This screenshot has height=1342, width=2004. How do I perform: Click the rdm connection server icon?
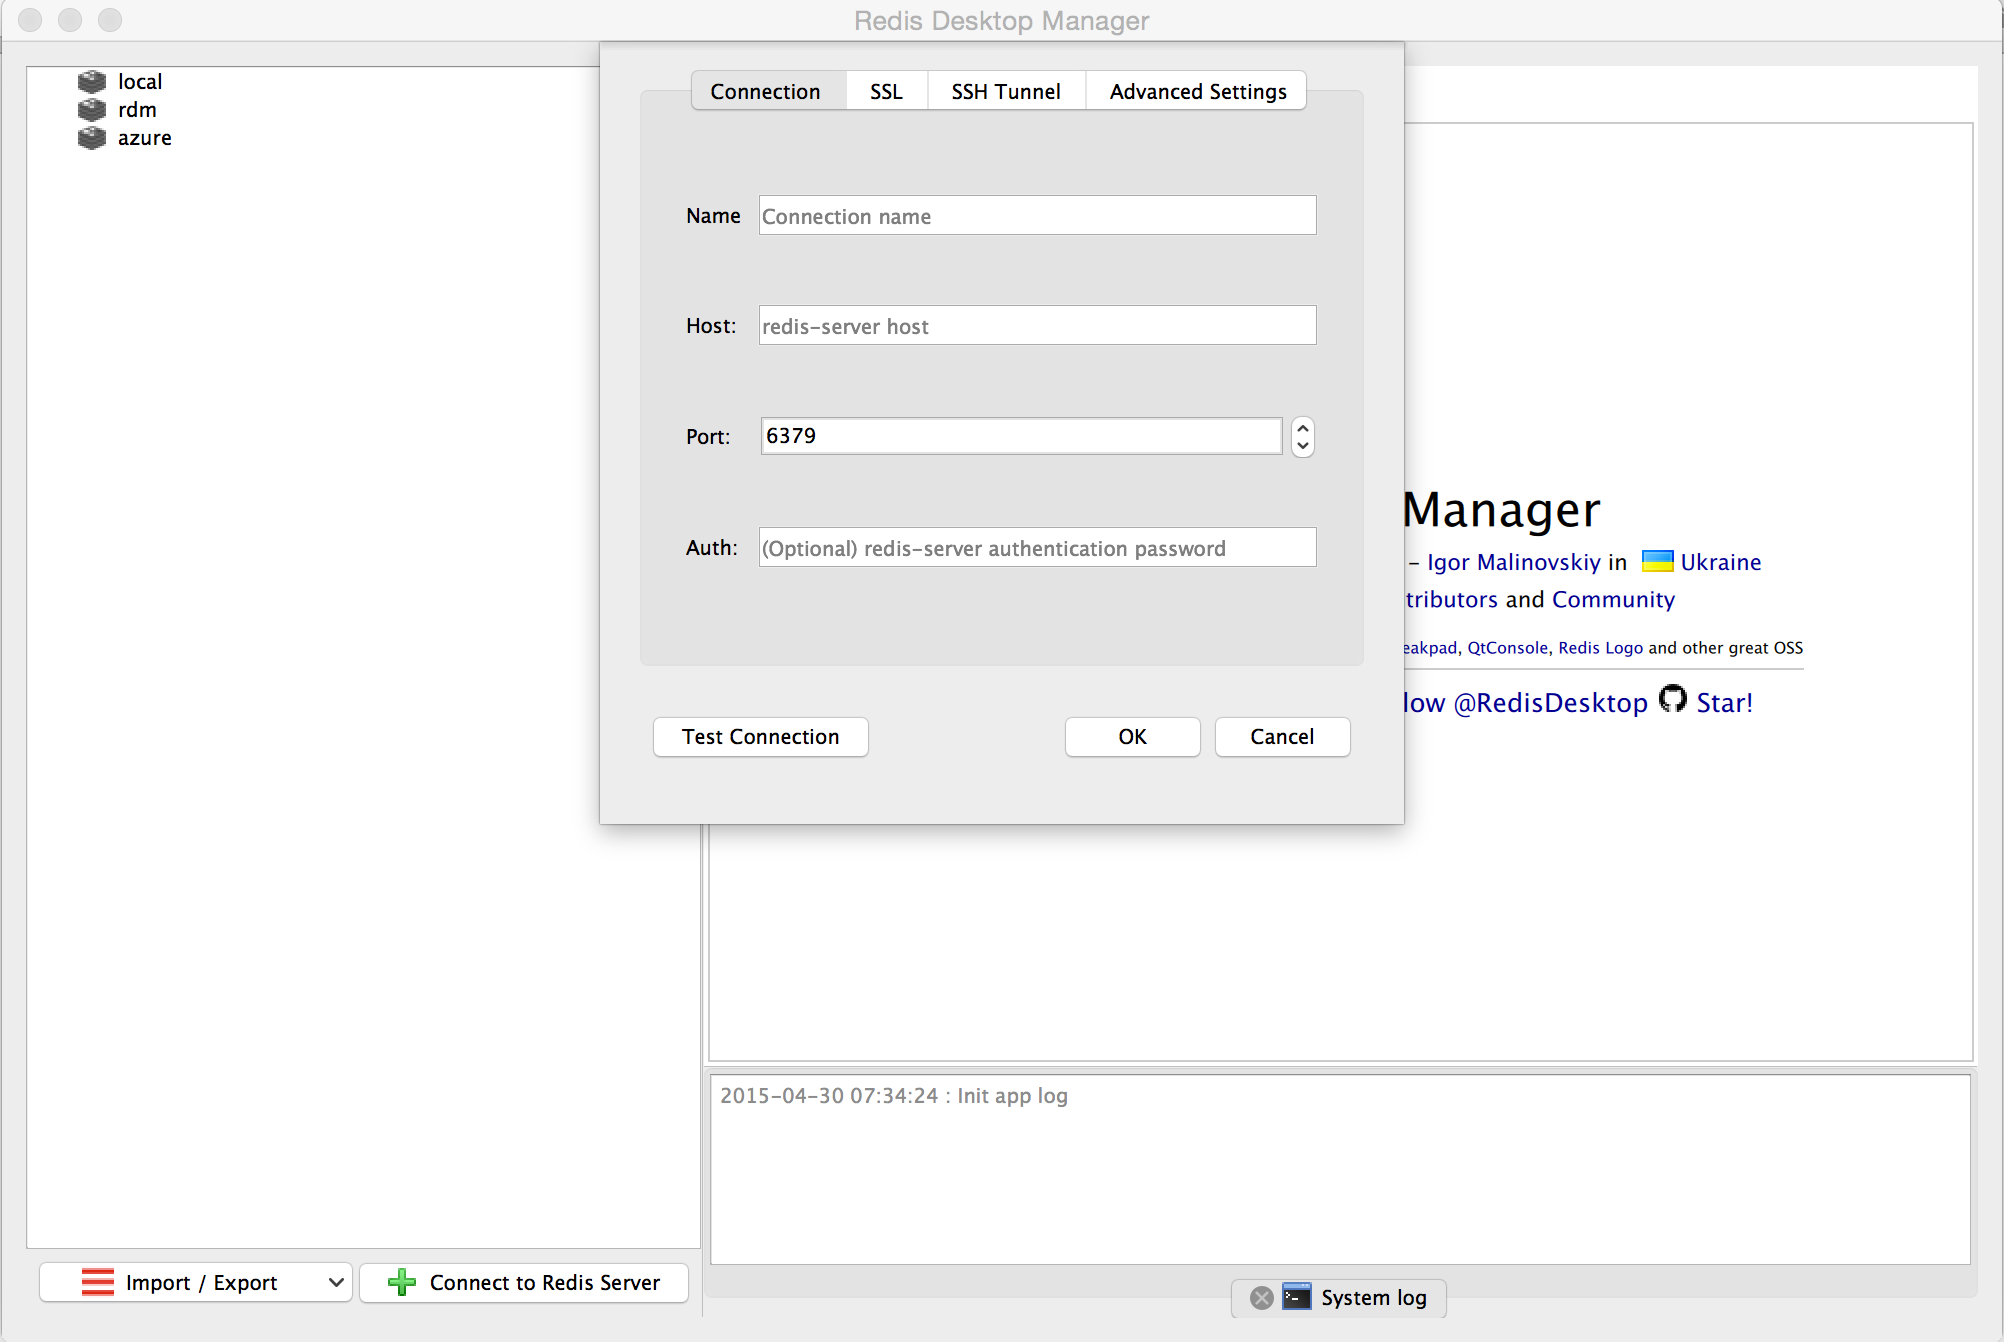(x=92, y=109)
